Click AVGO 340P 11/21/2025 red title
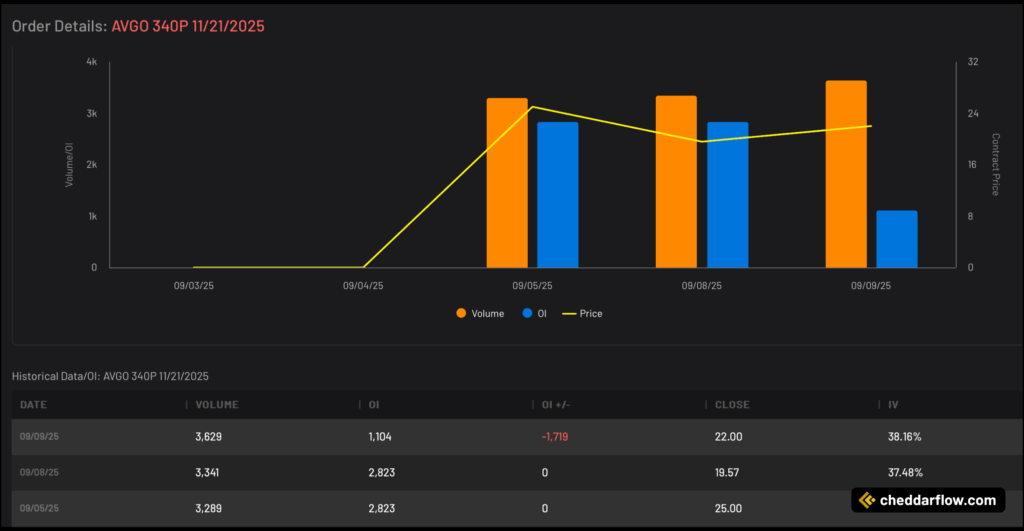This screenshot has width=1024, height=531. [x=188, y=26]
